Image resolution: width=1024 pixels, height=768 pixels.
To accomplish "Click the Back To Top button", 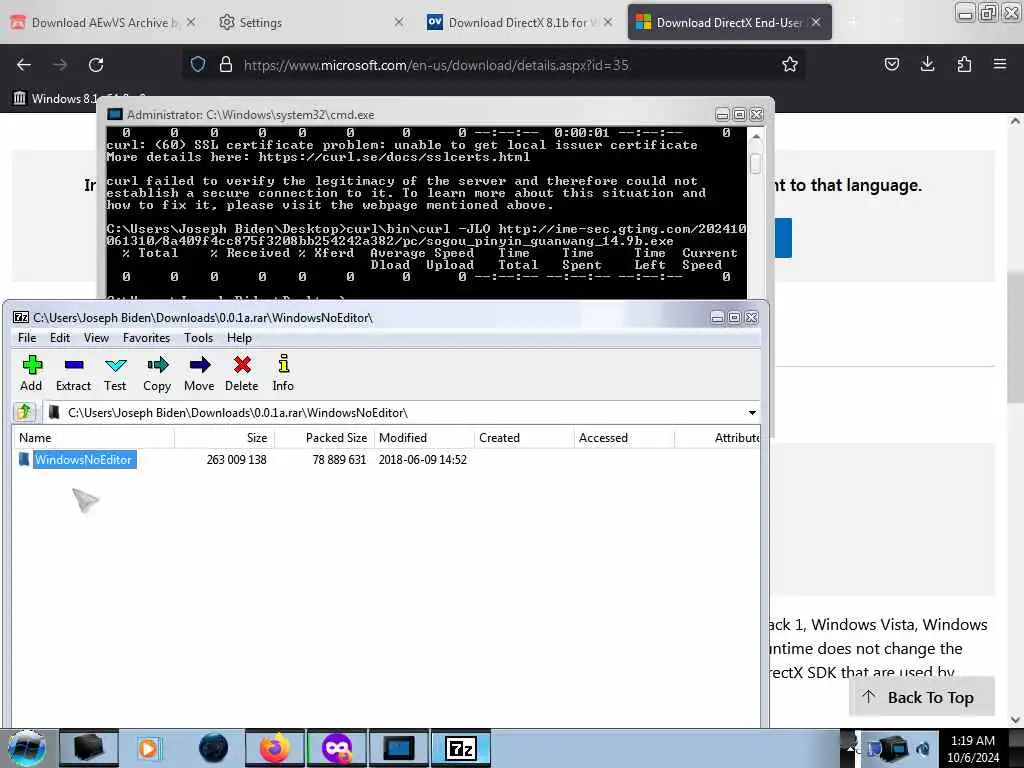I will tap(921, 697).
